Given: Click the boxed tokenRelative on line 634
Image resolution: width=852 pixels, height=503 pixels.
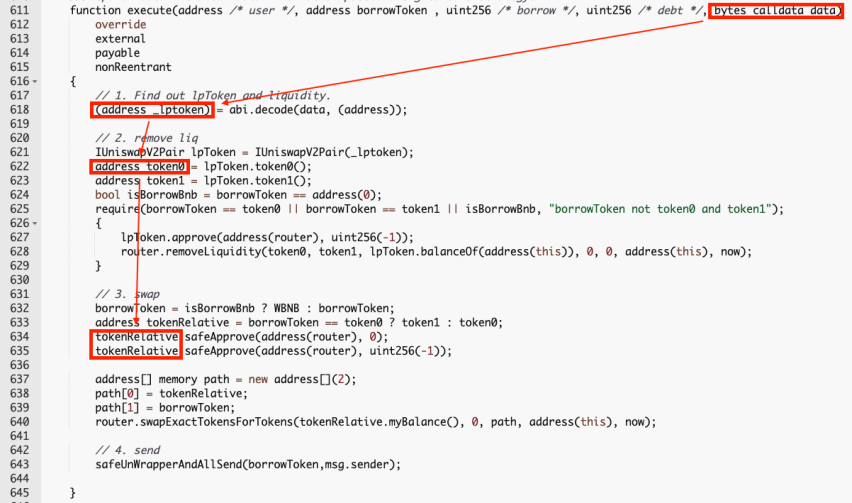Looking at the screenshot, I should pos(136,337).
